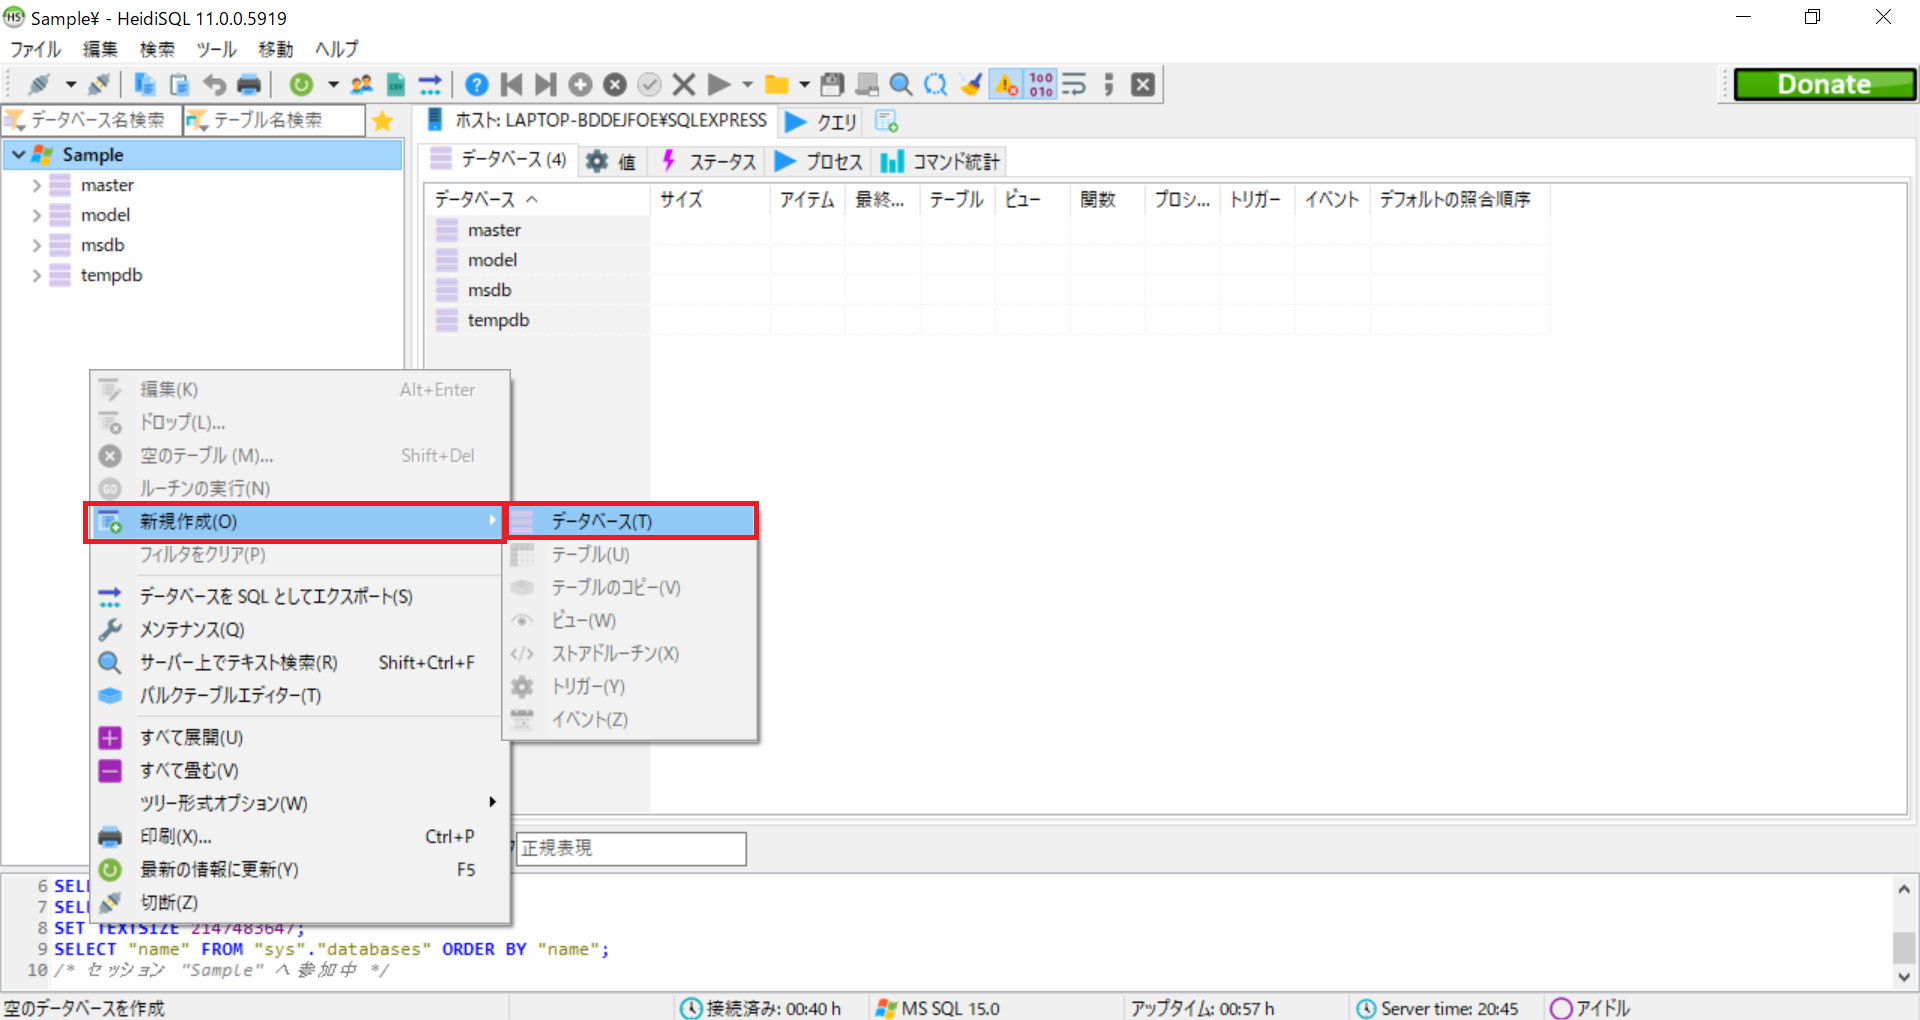1920x1020 pixels.
Task: Click the Export grid rows CSV icon
Action: (396, 84)
